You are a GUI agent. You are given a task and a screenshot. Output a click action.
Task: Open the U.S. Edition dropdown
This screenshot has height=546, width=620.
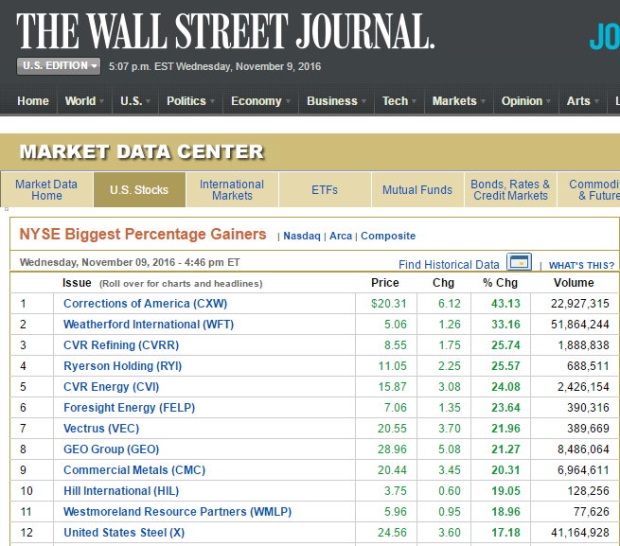pos(59,66)
